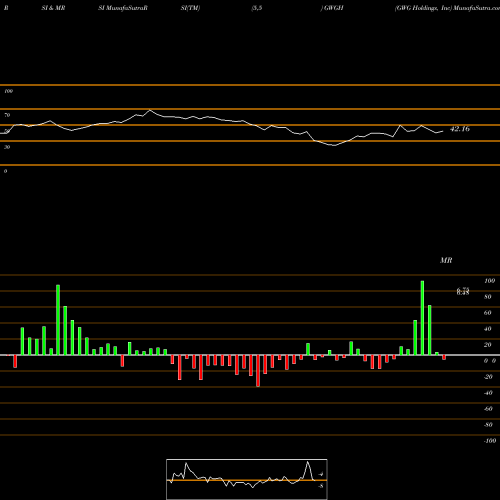Click the overlapping MR value label near 80
Viewport: 500px width, 500px height.
(x=463, y=291)
